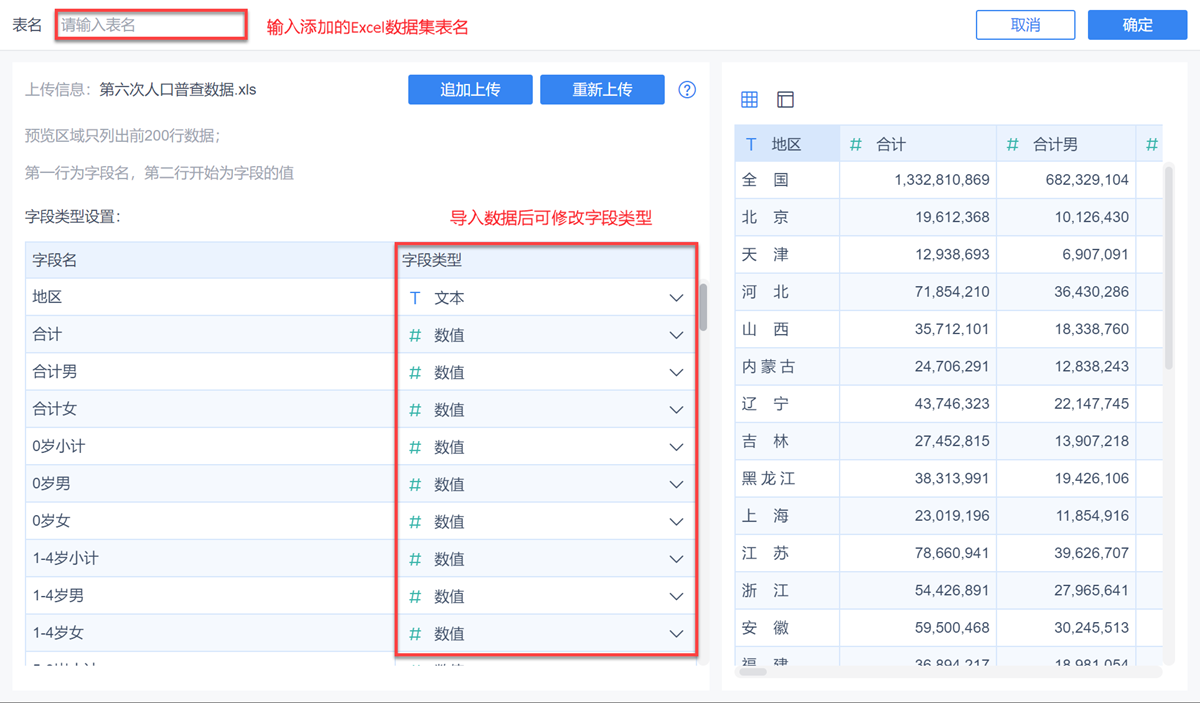Click the number type icon in 合计女 row
The height and width of the screenshot is (703, 1200).
pos(415,409)
